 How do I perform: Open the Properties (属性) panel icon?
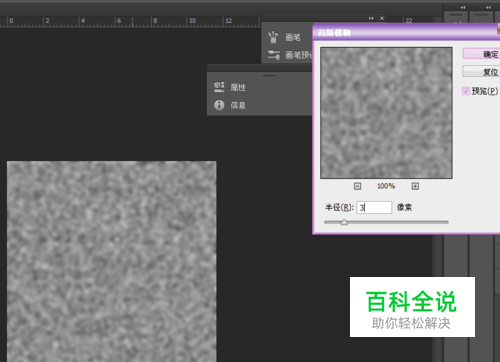coord(219,87)
